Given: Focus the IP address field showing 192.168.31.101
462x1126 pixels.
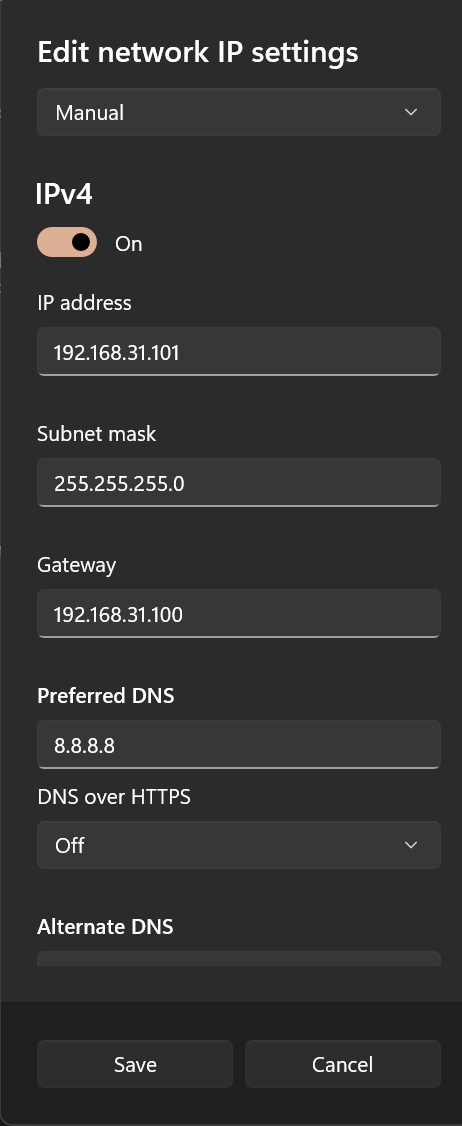Looking at the screenshot, I should [x=239, y=351].
